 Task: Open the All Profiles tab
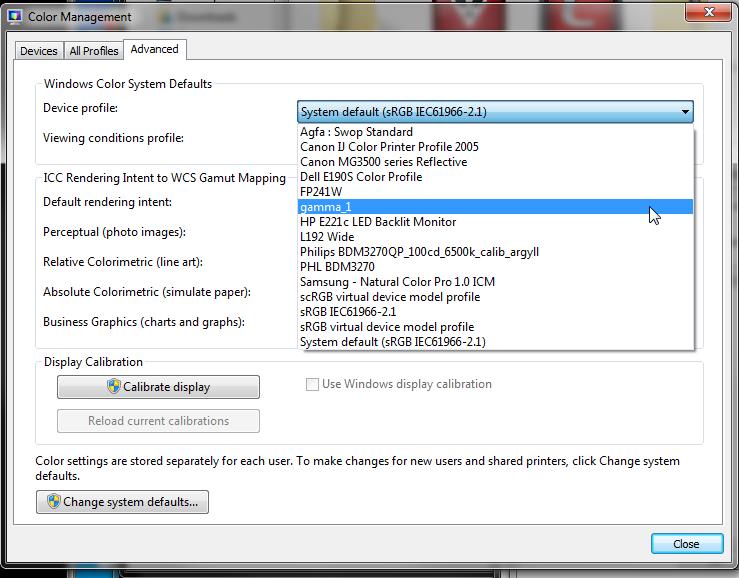(x=94, y=51)
